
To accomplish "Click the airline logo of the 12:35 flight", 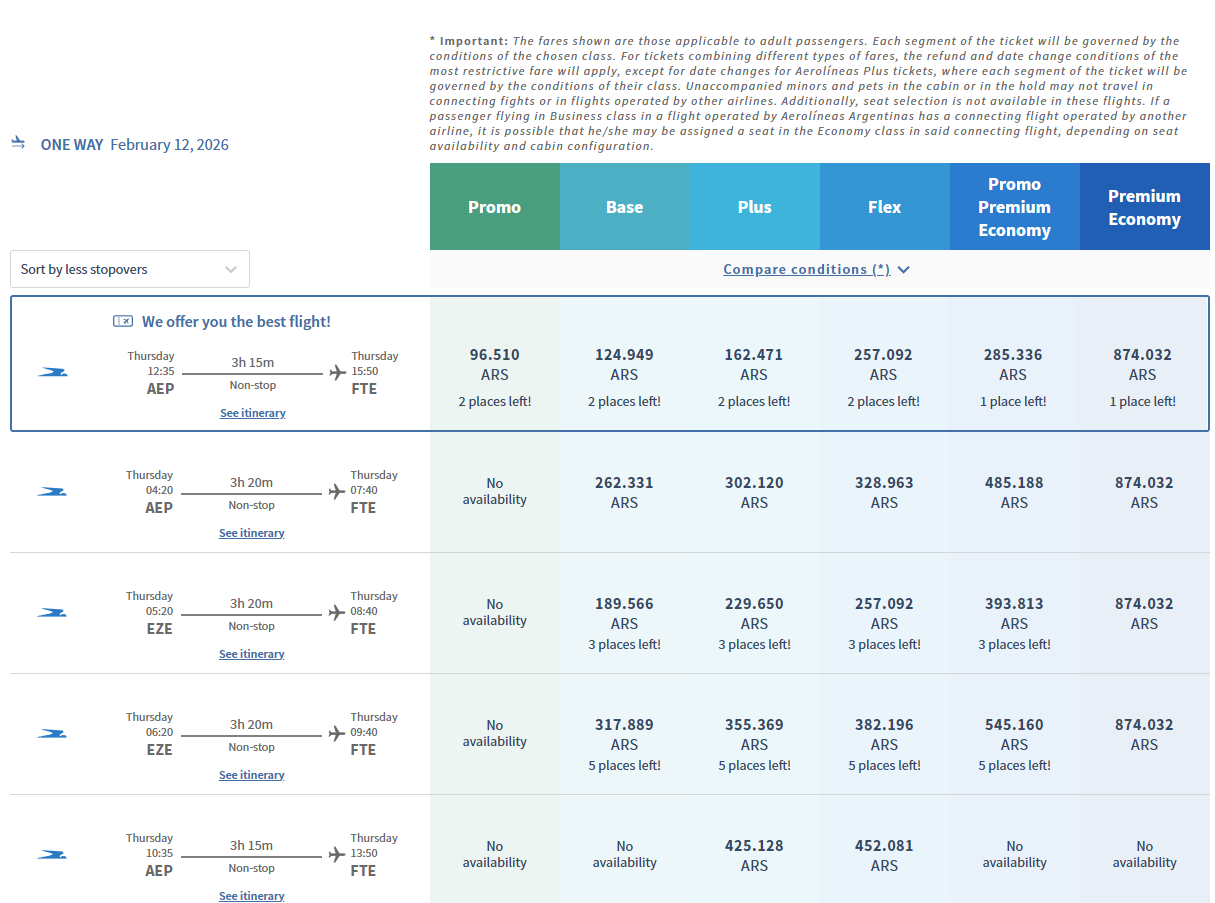I will (52, 372).
